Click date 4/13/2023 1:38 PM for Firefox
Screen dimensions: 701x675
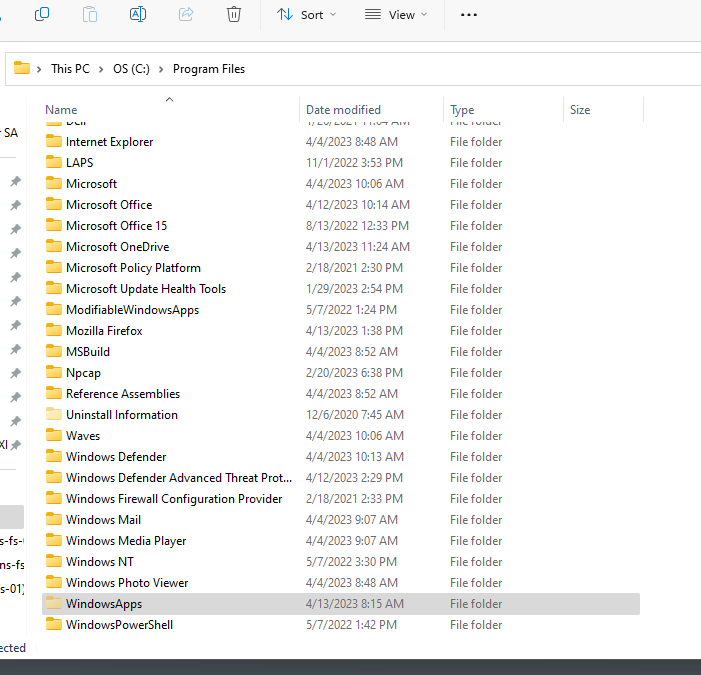tap(354, 331)
